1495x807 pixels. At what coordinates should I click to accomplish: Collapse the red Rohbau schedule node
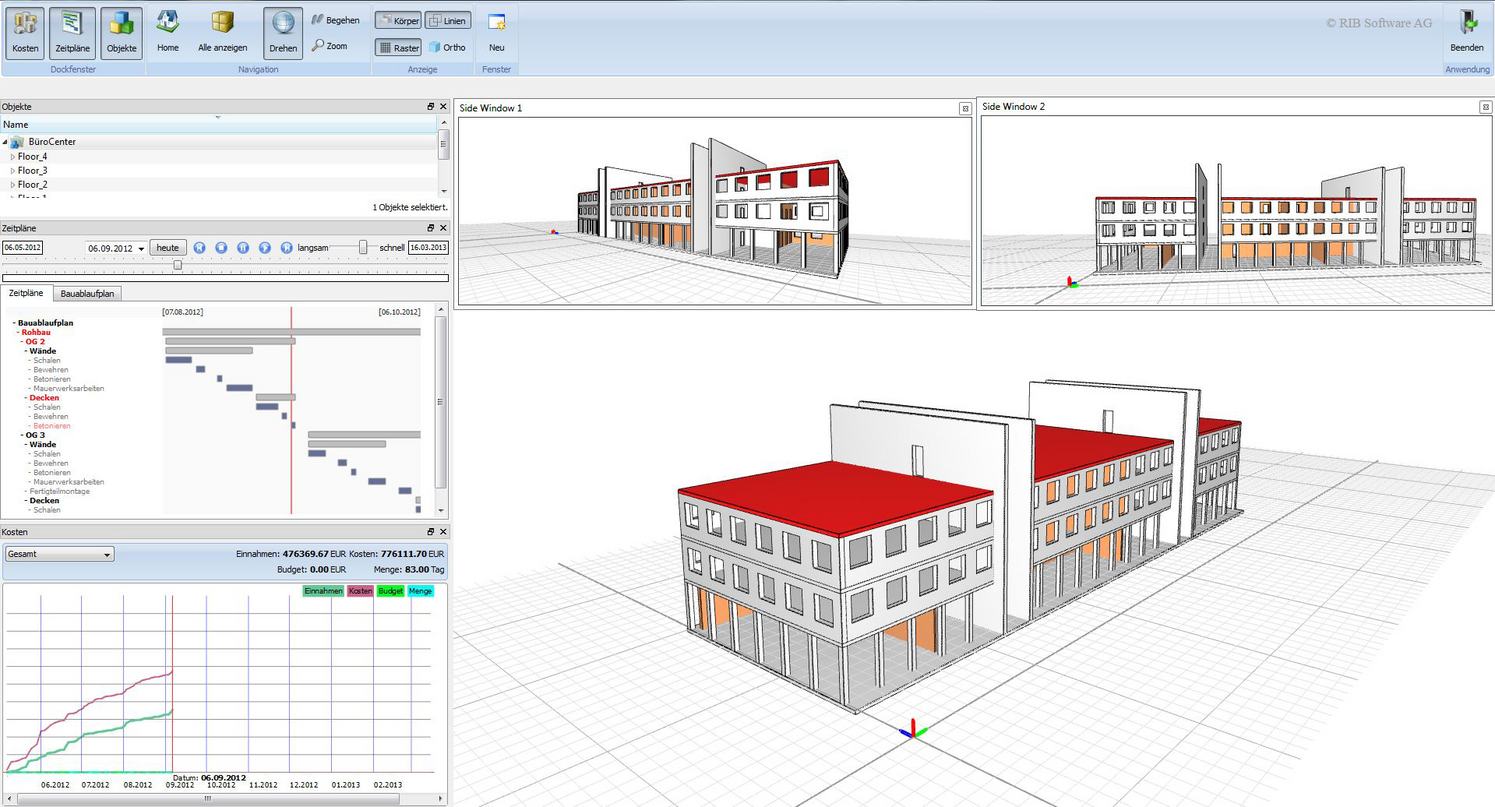(18, 332)
